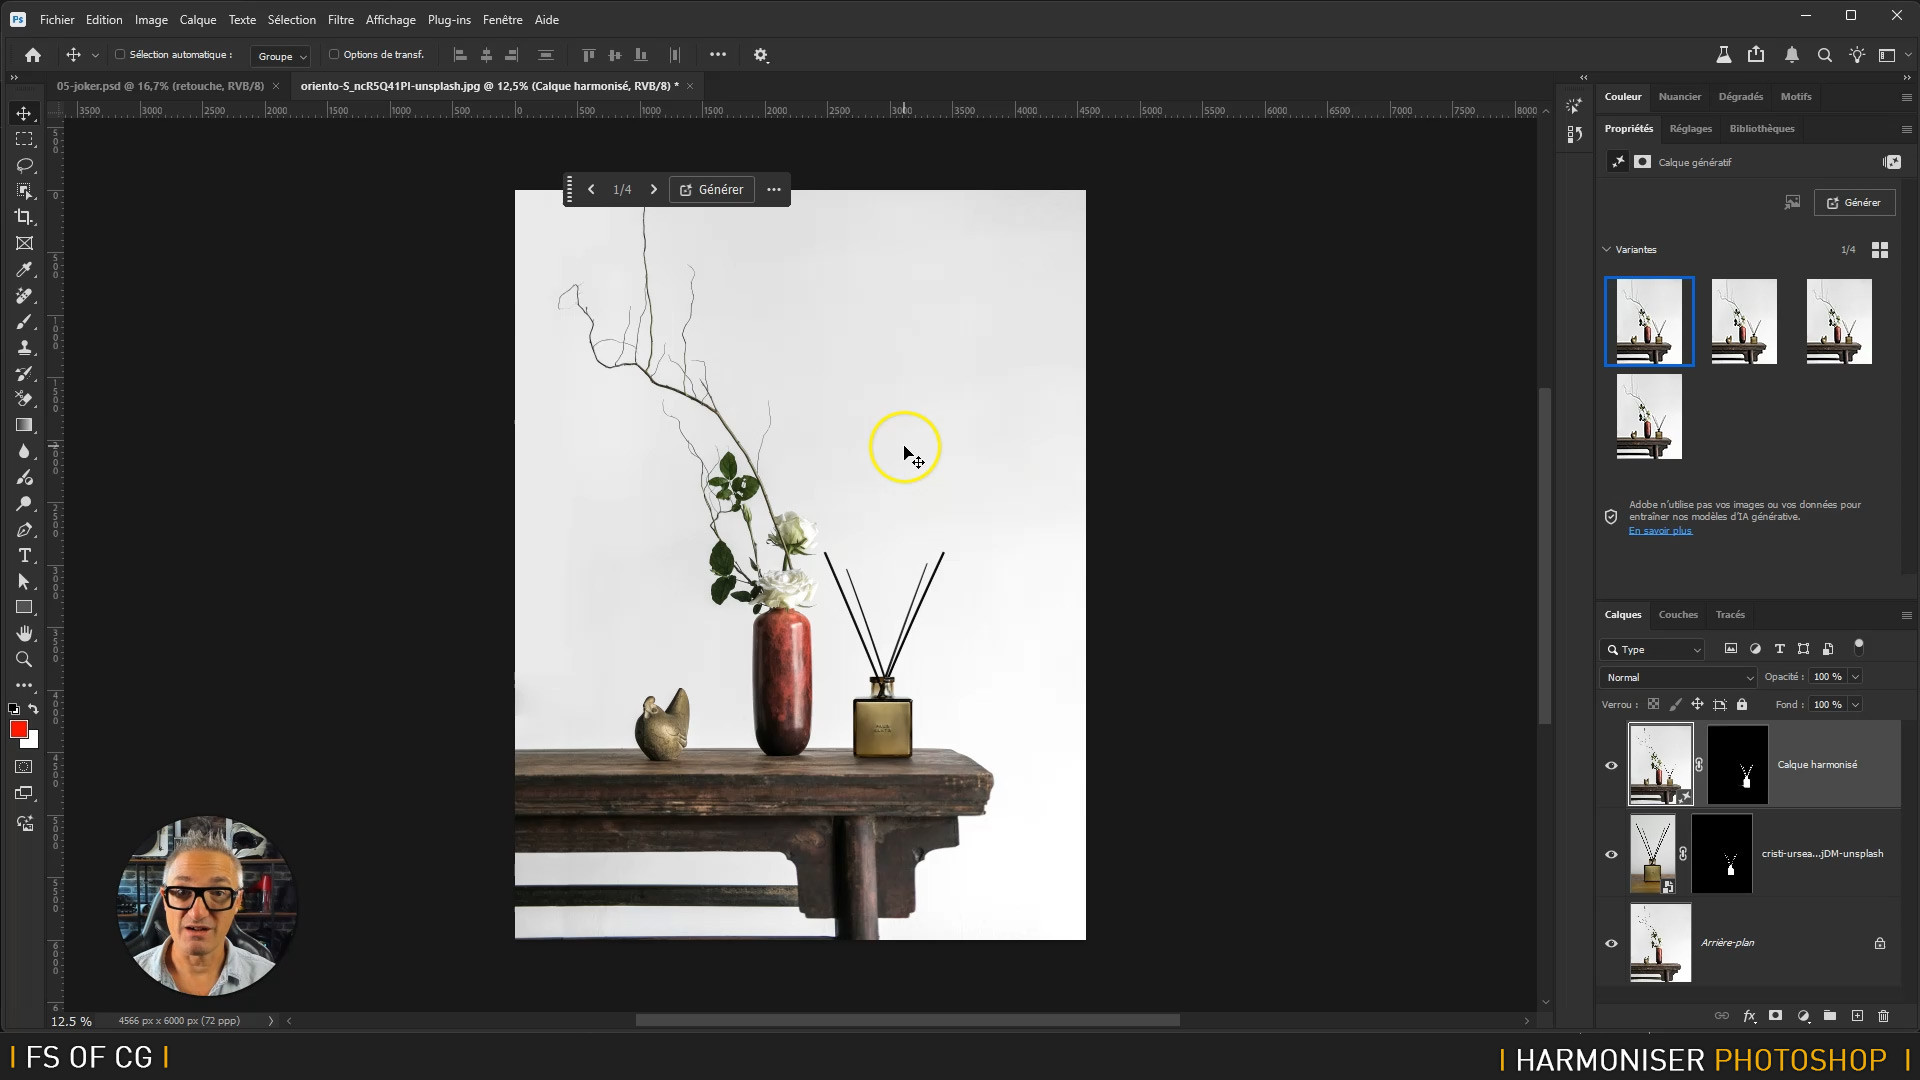Select the Crop tool
The image size is (1920, 1080).
coord(24,217)
